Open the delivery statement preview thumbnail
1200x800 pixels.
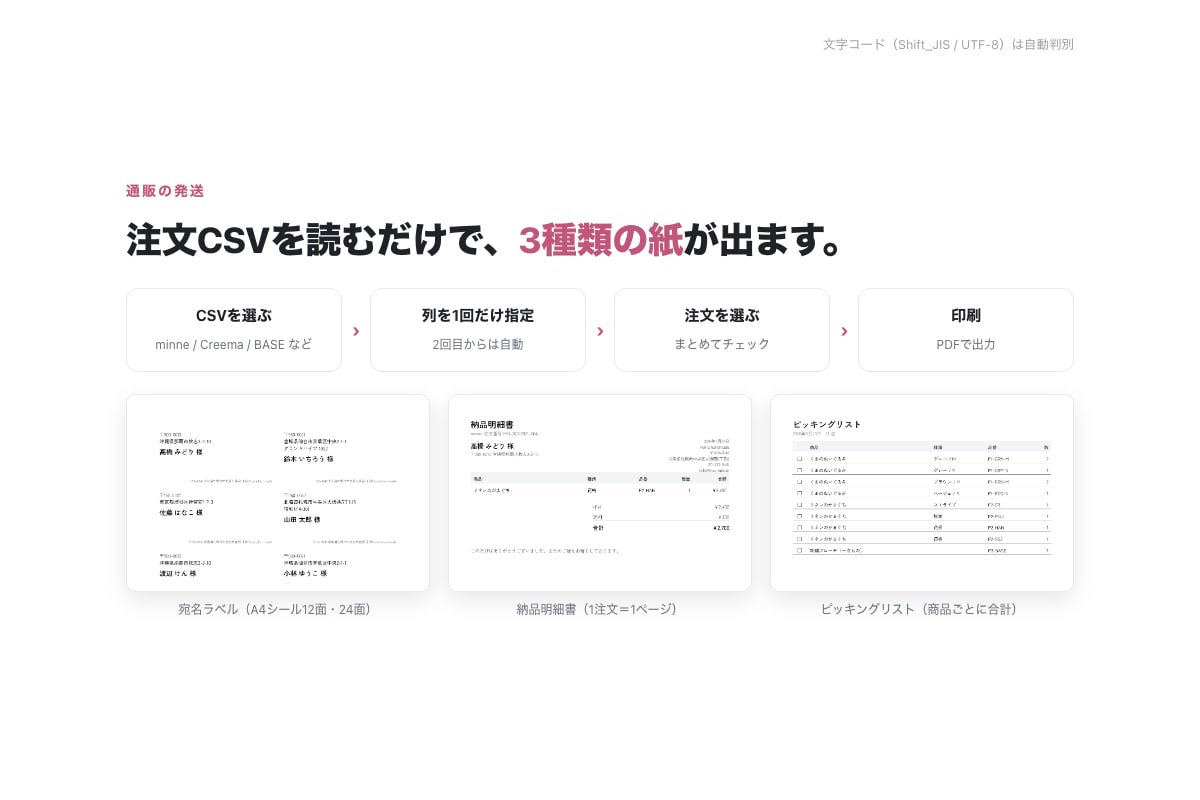(600, 493)
